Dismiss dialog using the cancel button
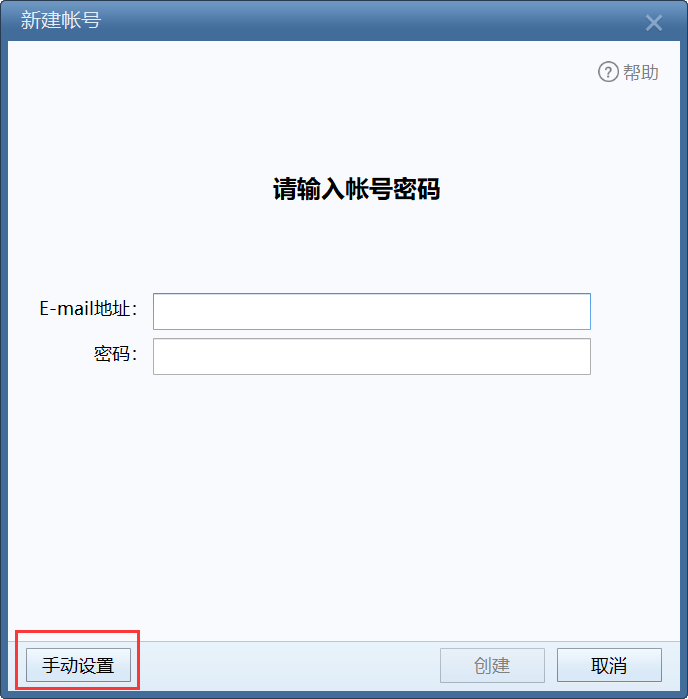The height and width of the screenshot is (699, 688). (x=609, y=665)
